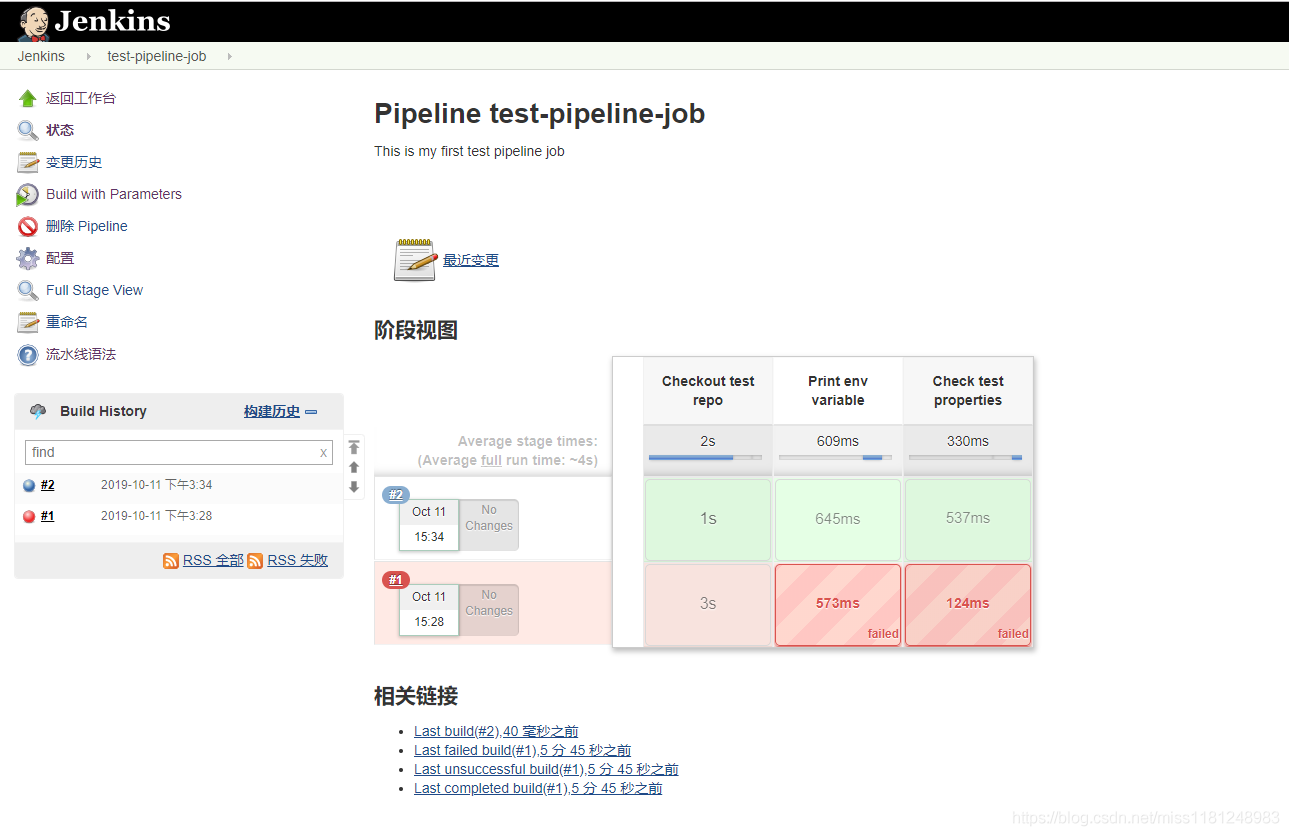The height and width of the screenshot is (836, 1289).
Task: Click the 2019-10-11 下午3:28 timestamp
Action: pos(157,516)
